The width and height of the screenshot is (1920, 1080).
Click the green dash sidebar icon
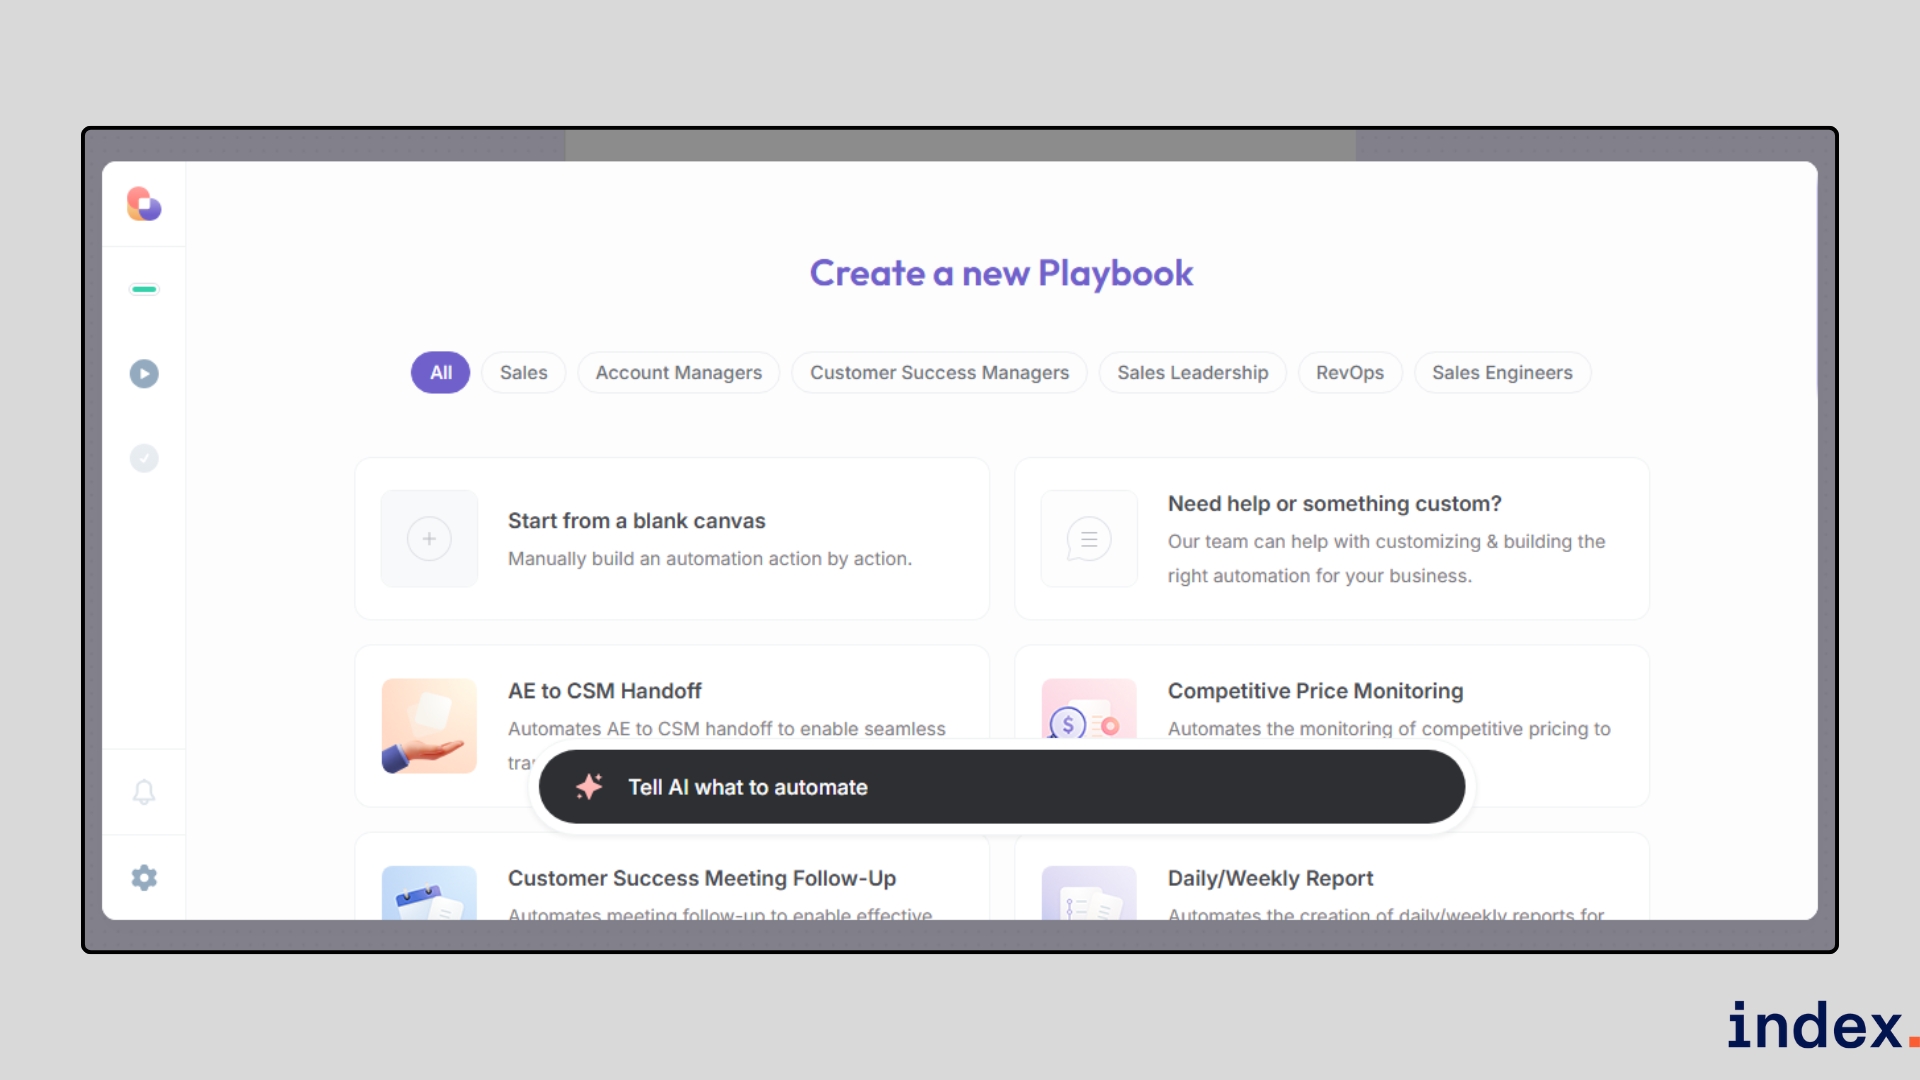144,290
